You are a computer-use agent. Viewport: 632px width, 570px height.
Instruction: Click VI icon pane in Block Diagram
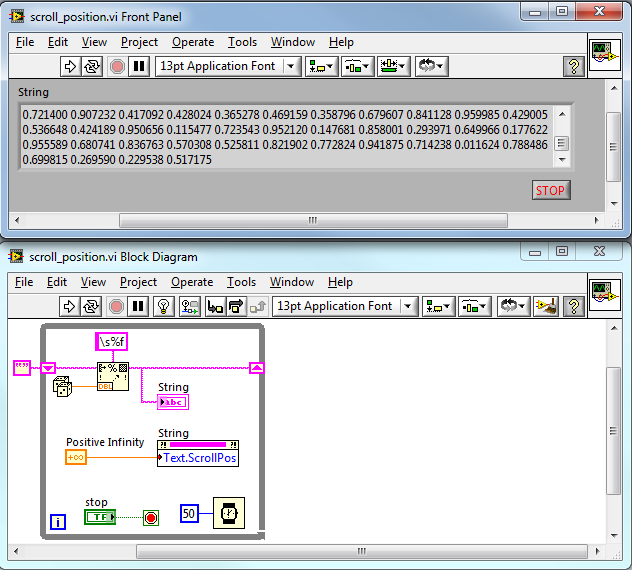coord(605,295)
